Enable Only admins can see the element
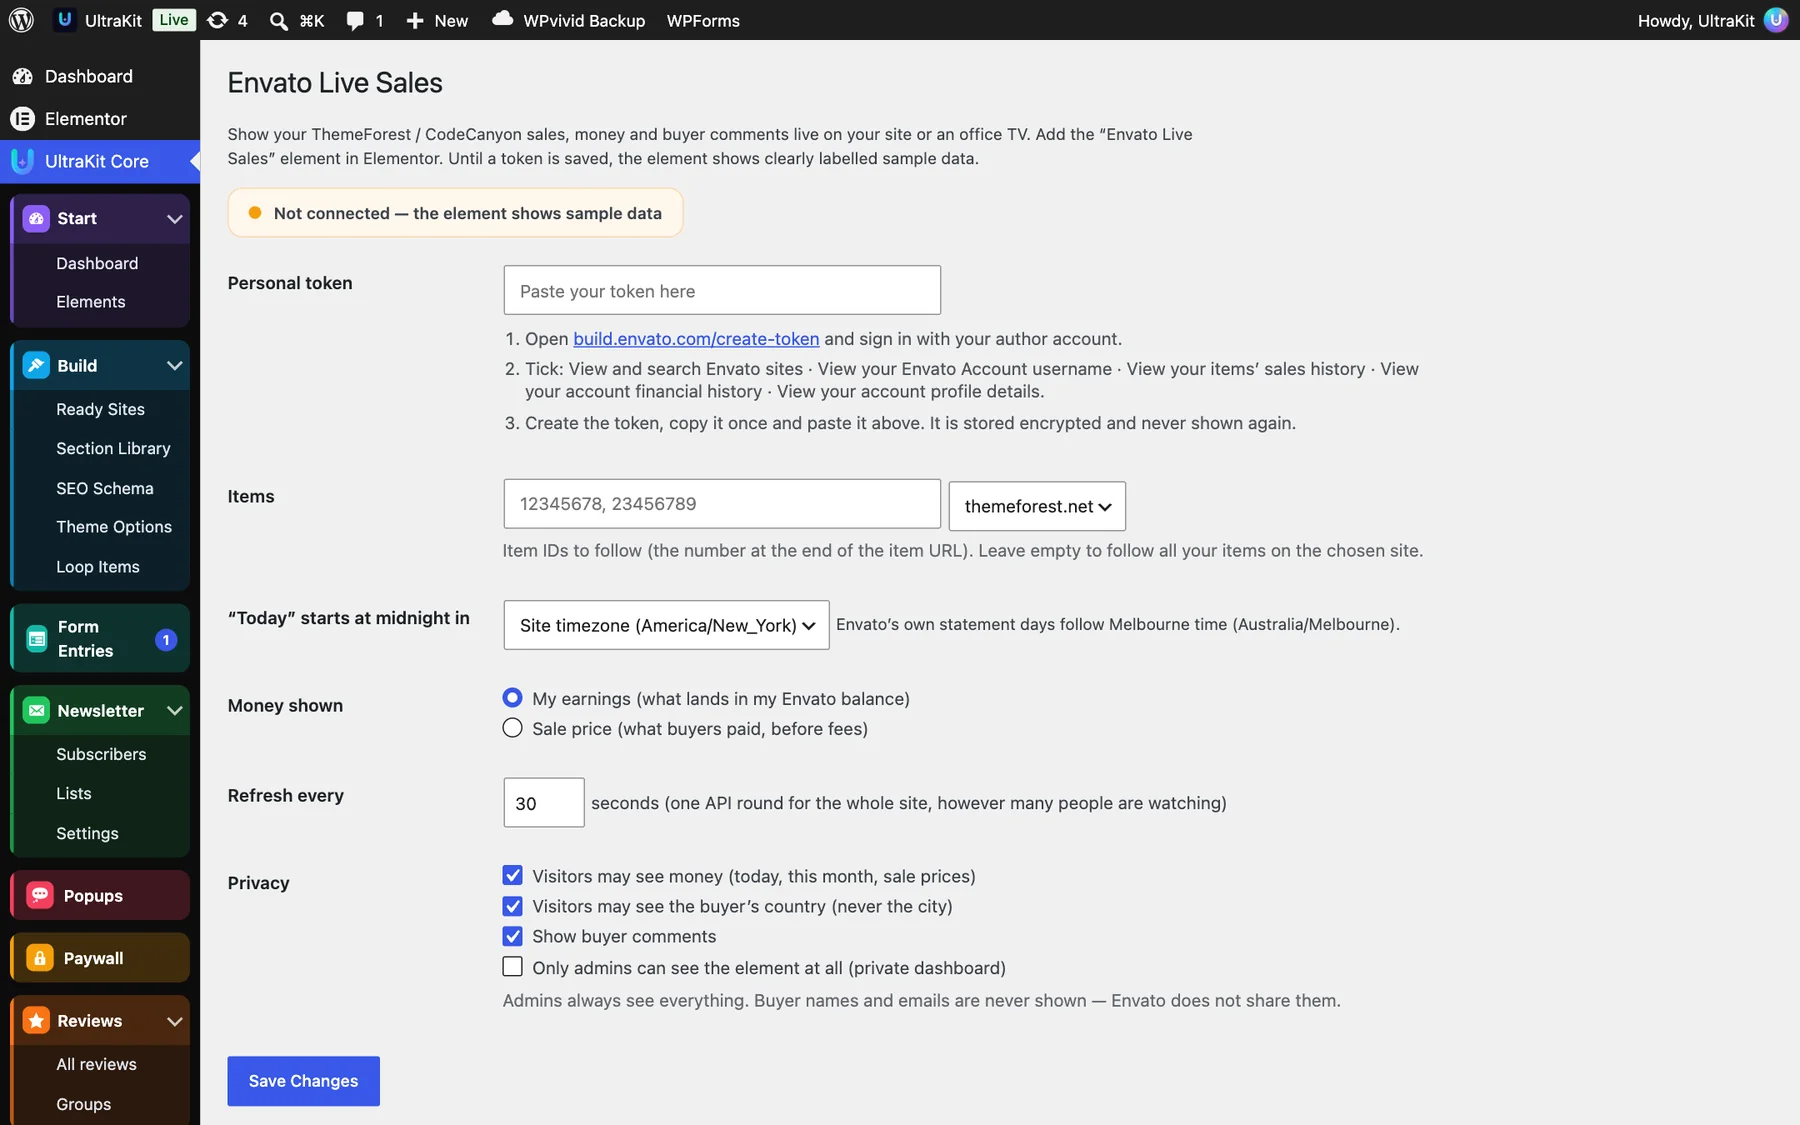1800x1125 pixels. [513, 967]
